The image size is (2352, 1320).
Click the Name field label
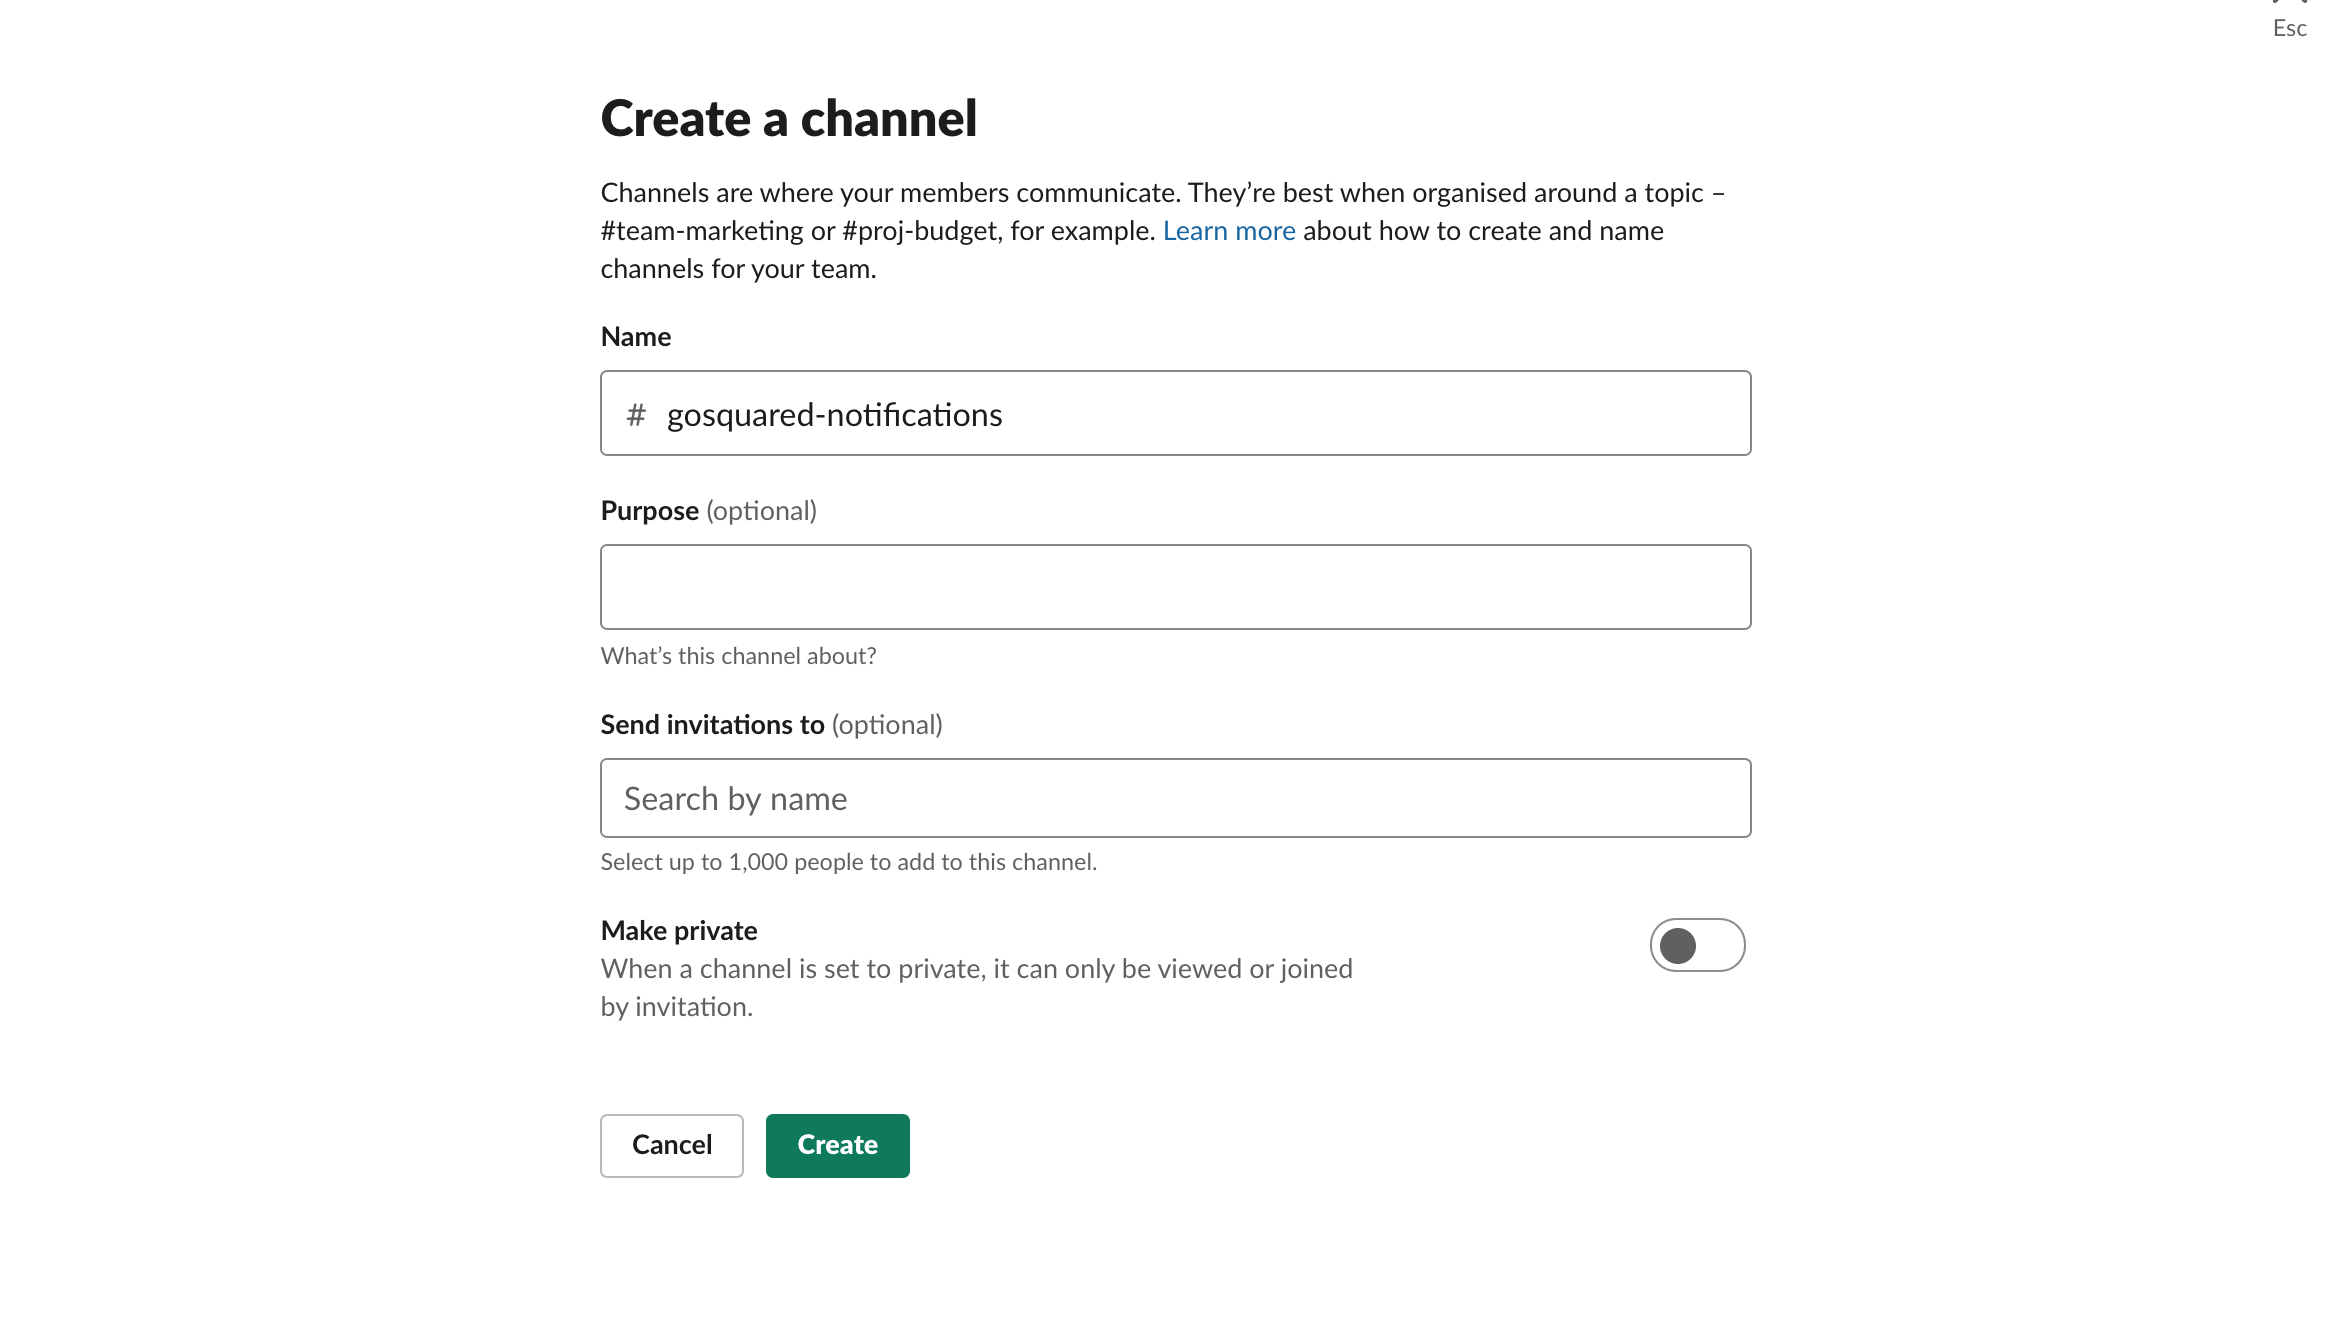pos(636,337)
